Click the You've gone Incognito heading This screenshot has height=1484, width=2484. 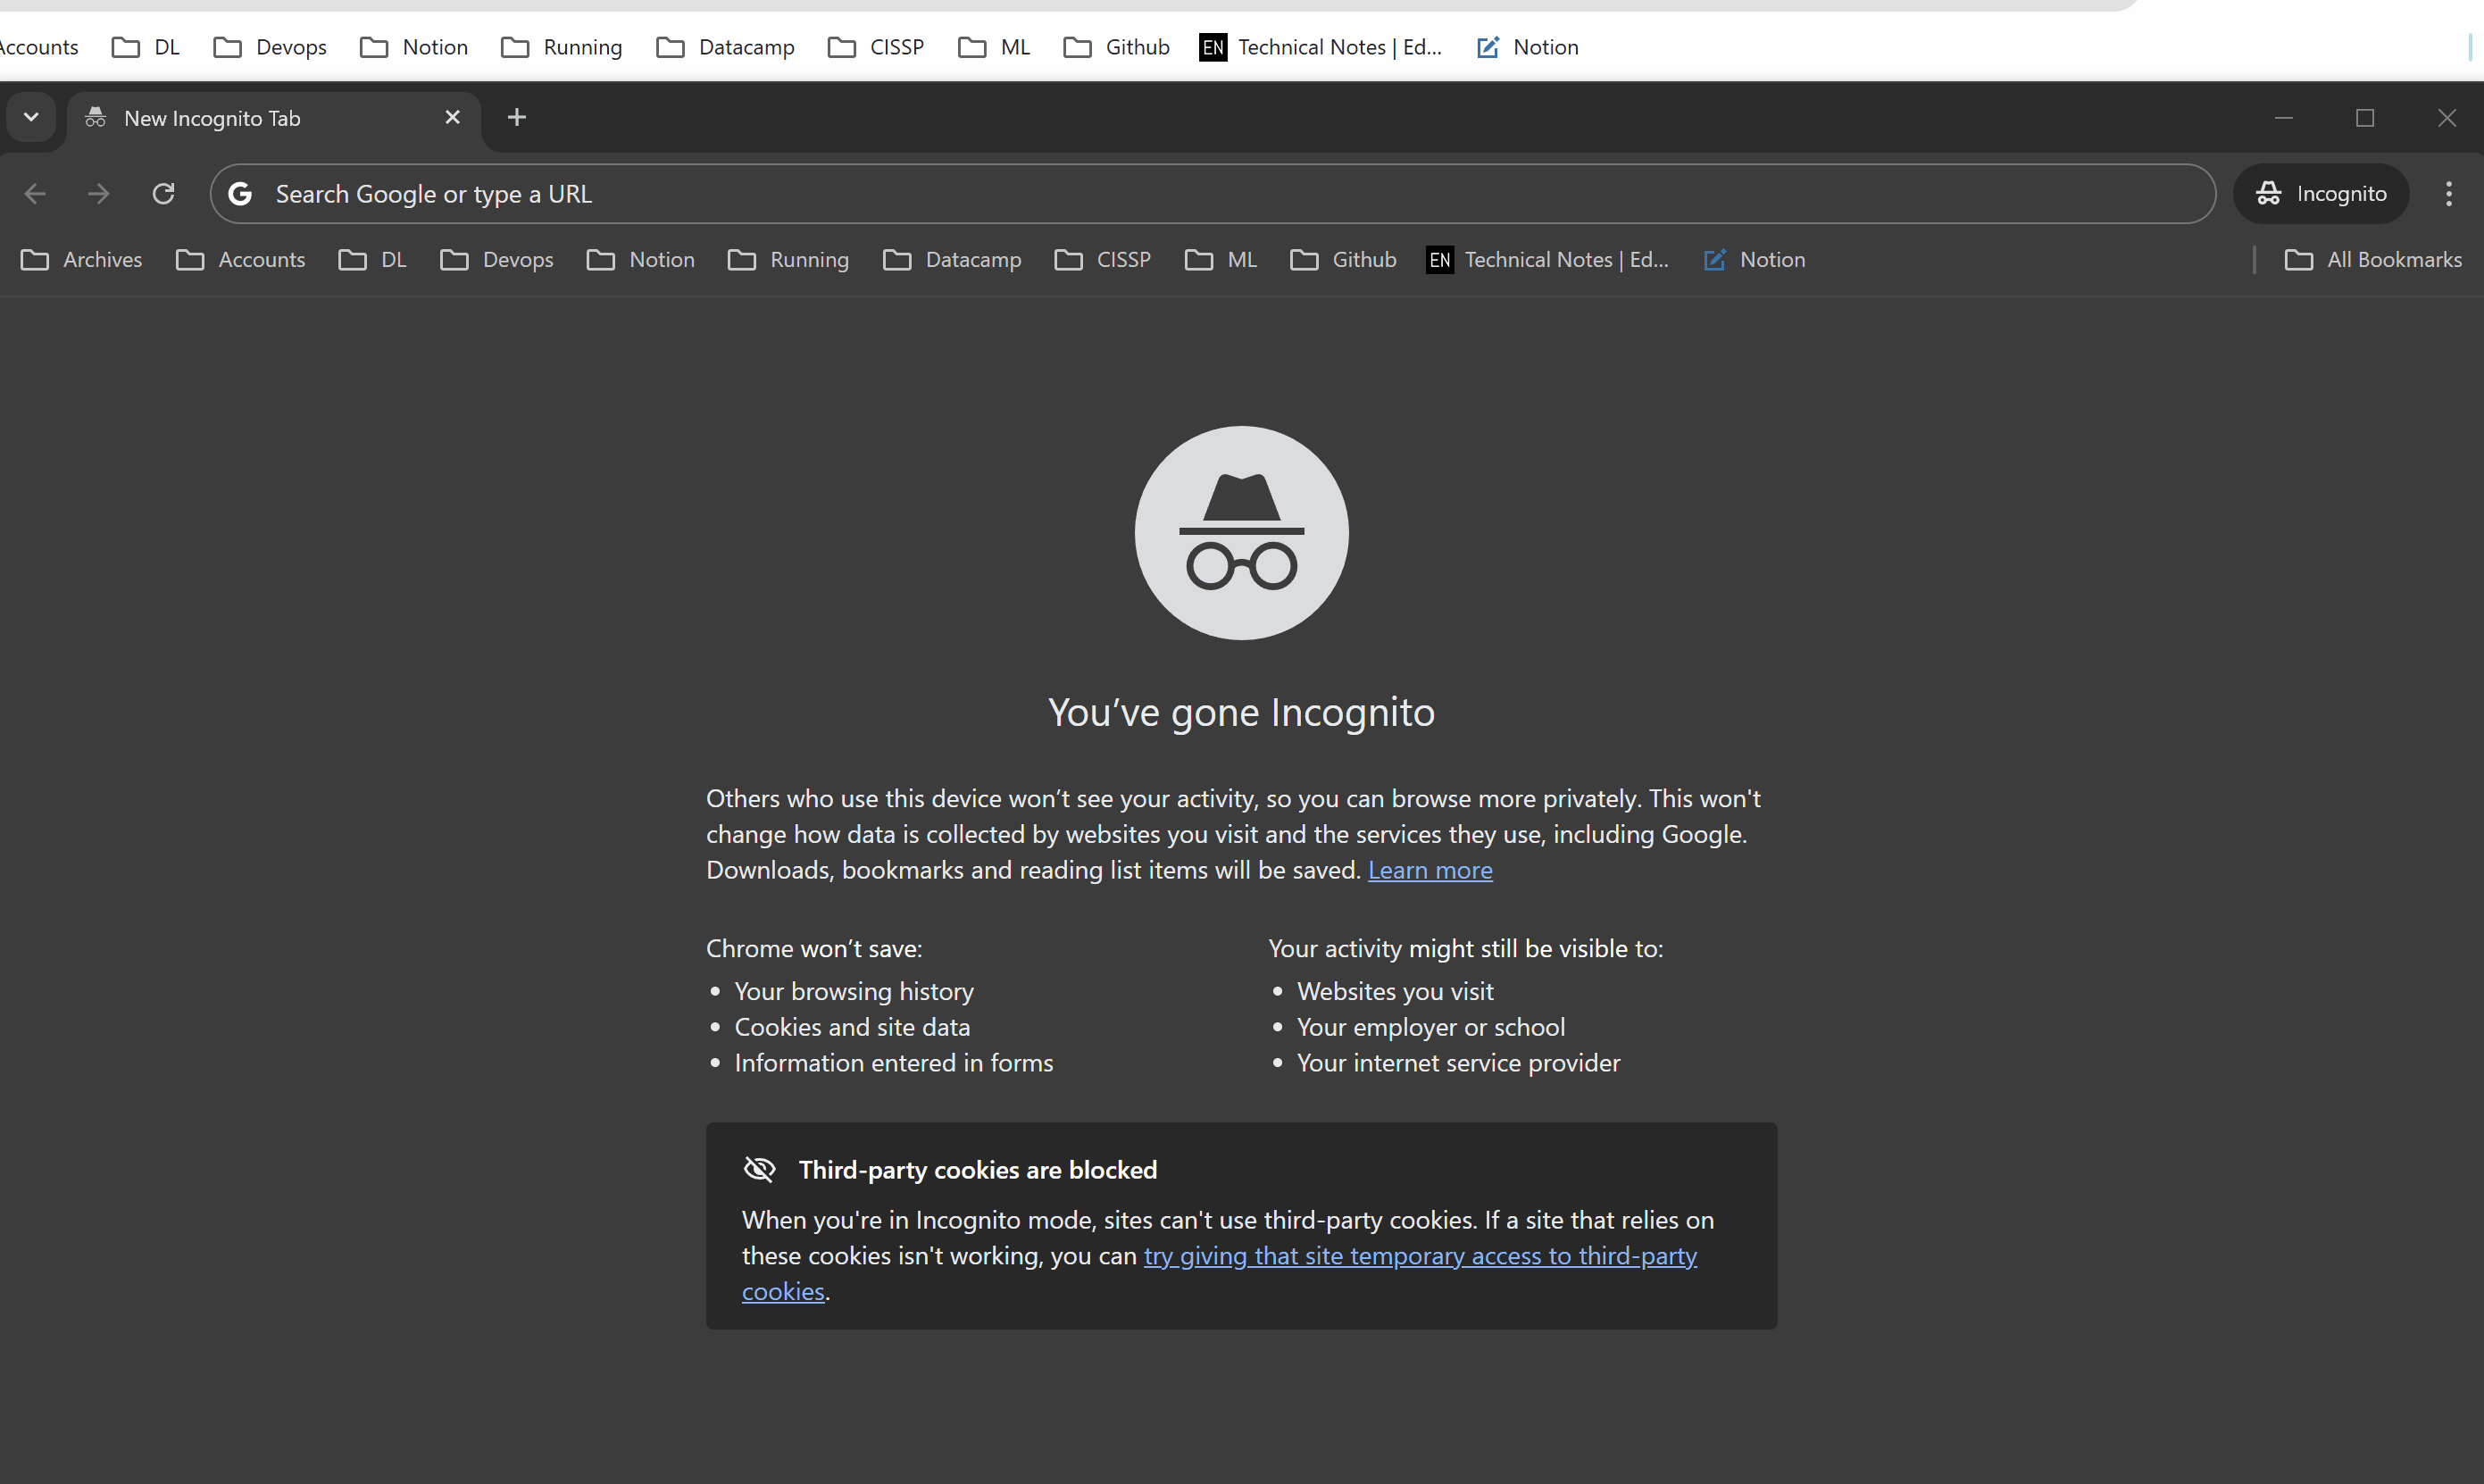pyautogui.click(x=1241, y=713)
